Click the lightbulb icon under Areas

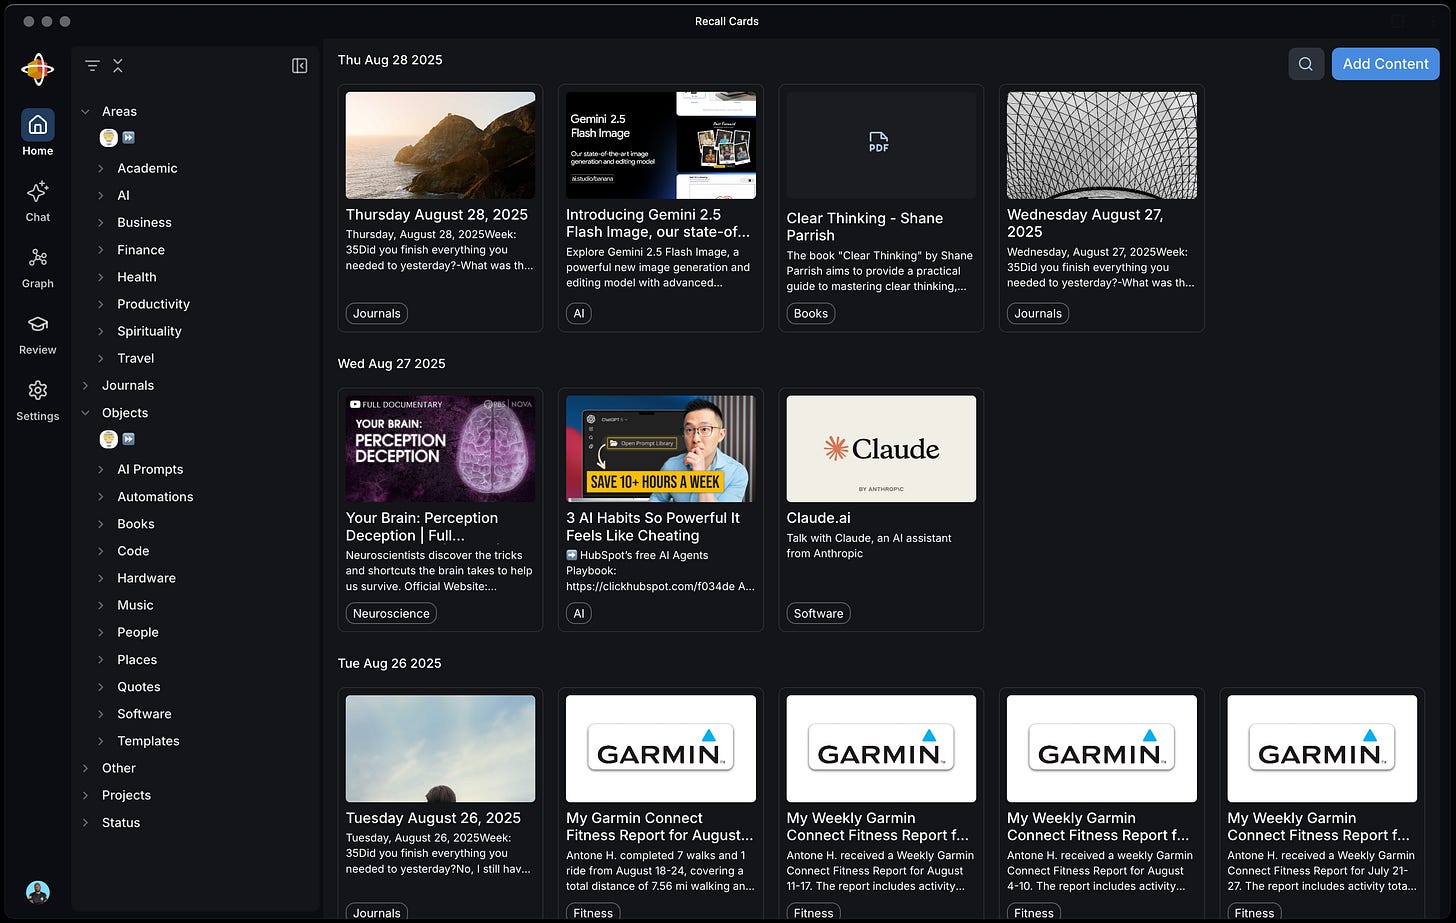pos(108,138)
